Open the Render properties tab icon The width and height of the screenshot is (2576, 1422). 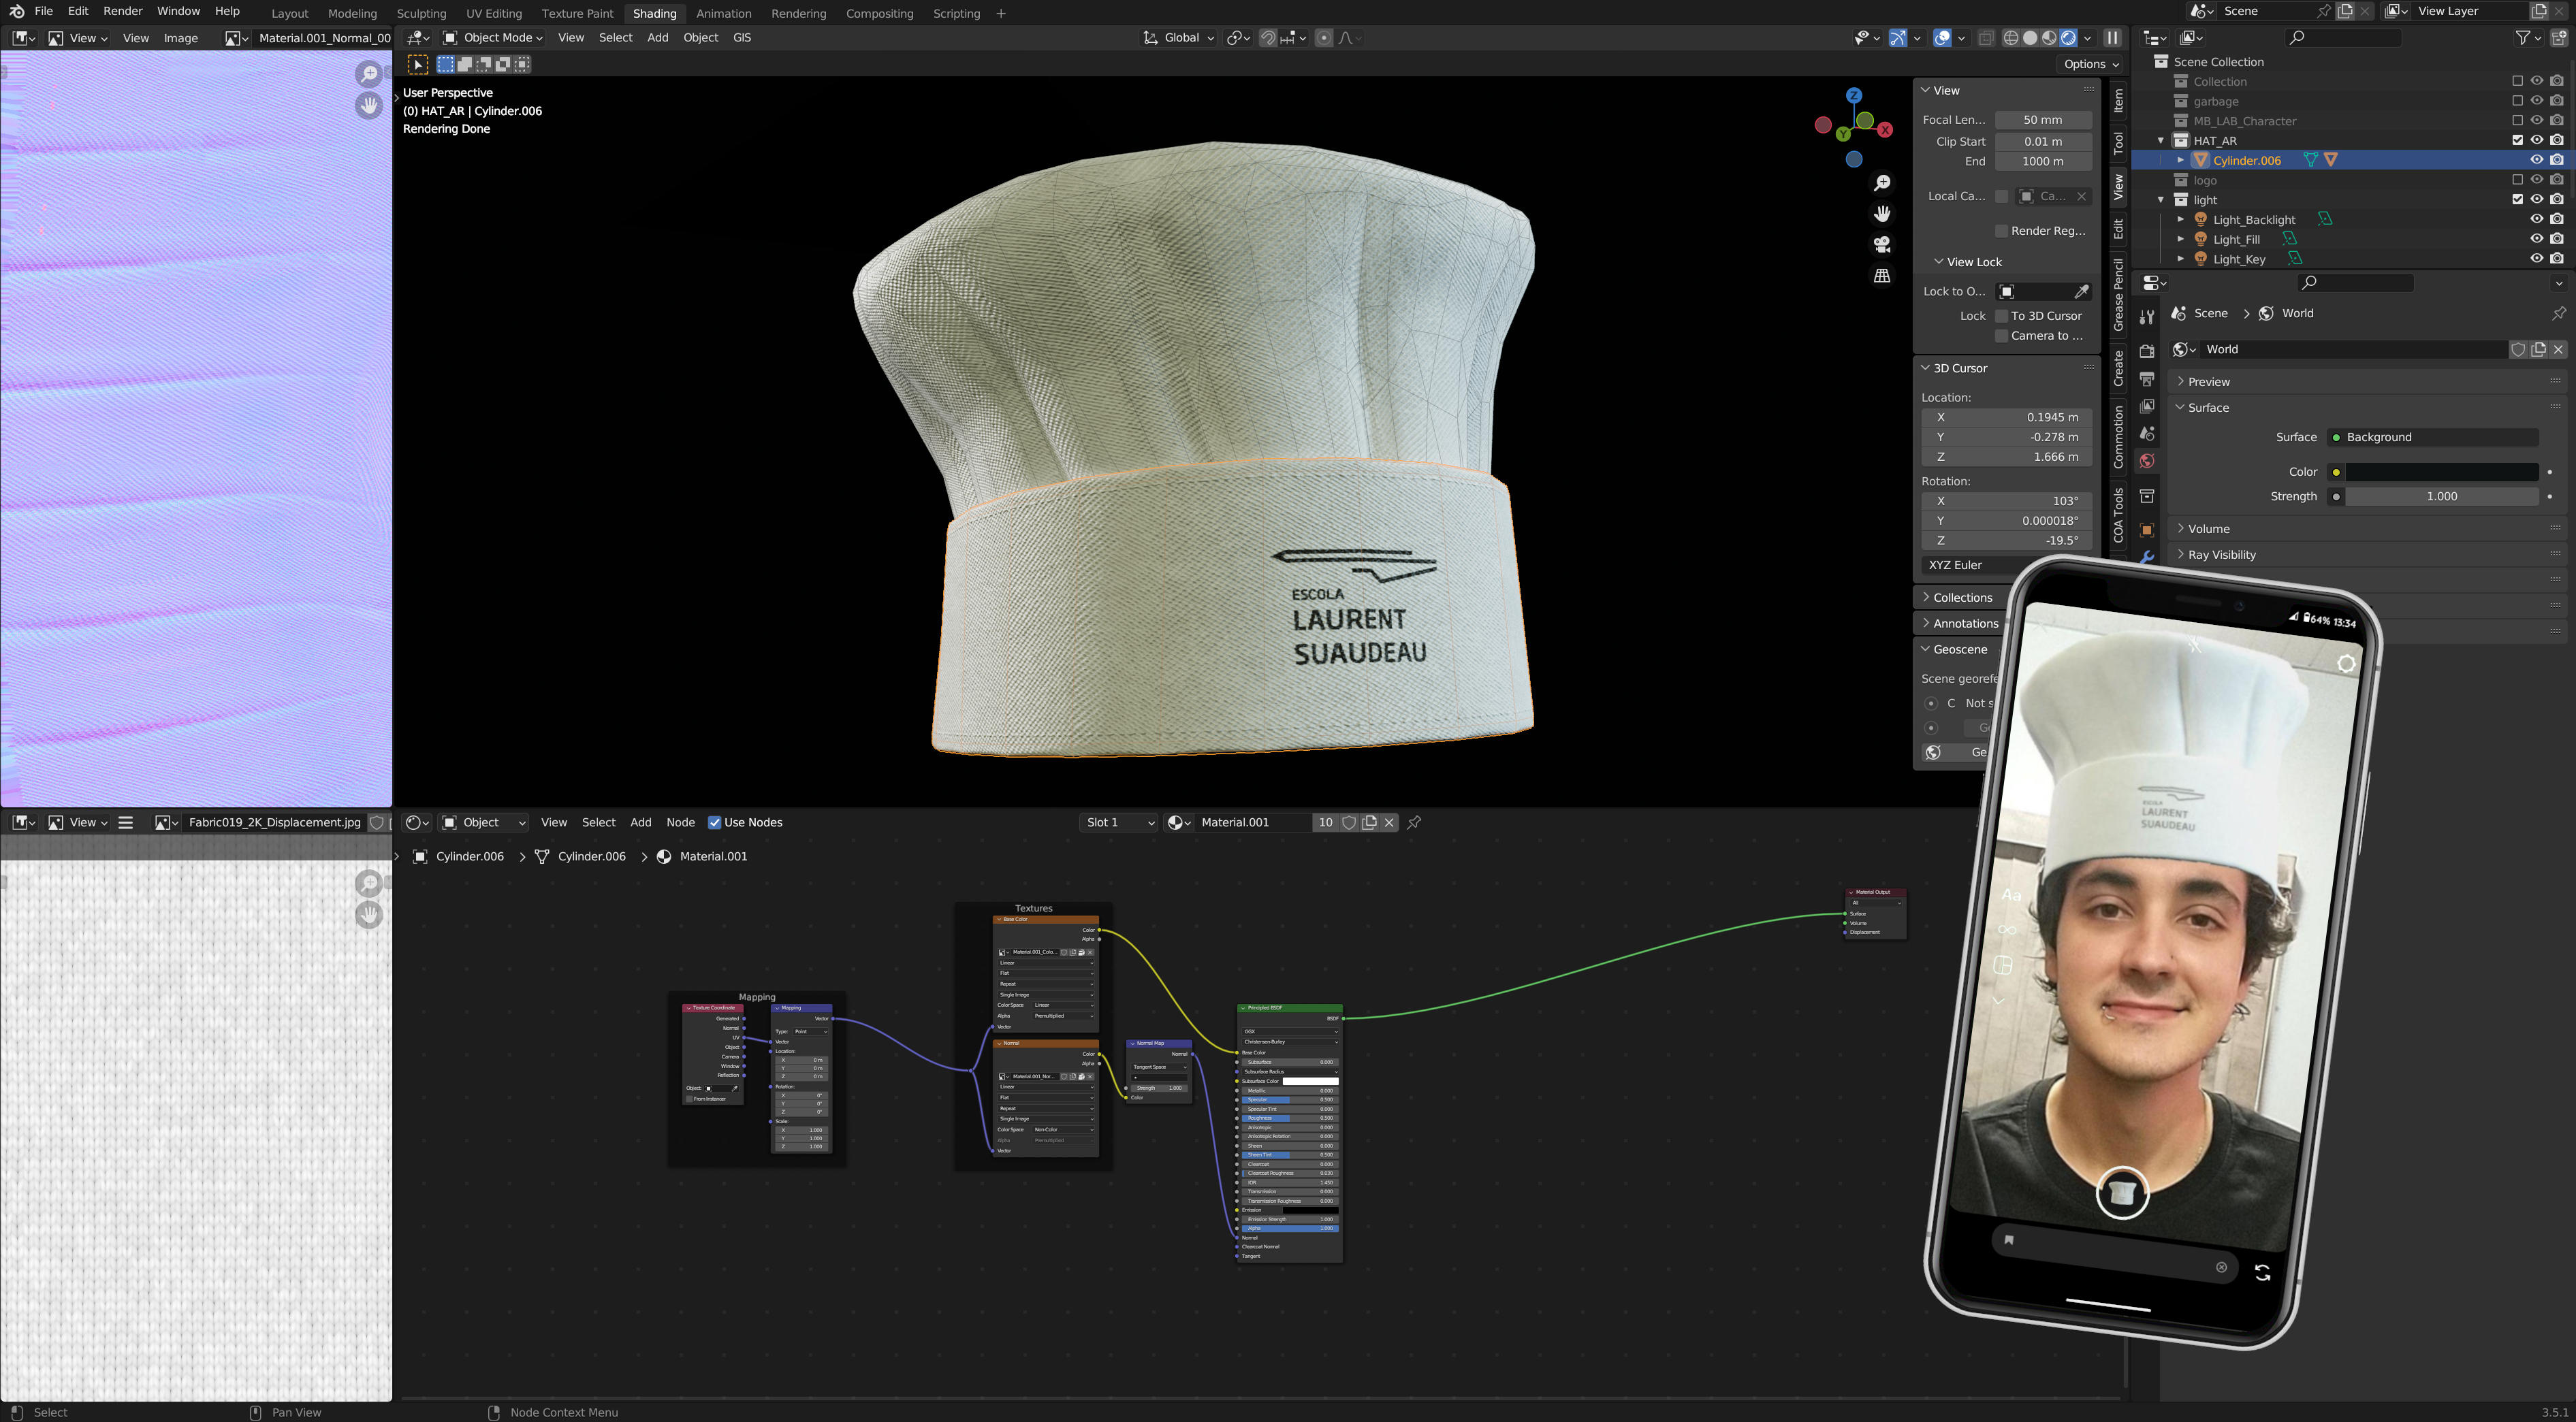click(2146, 351)
